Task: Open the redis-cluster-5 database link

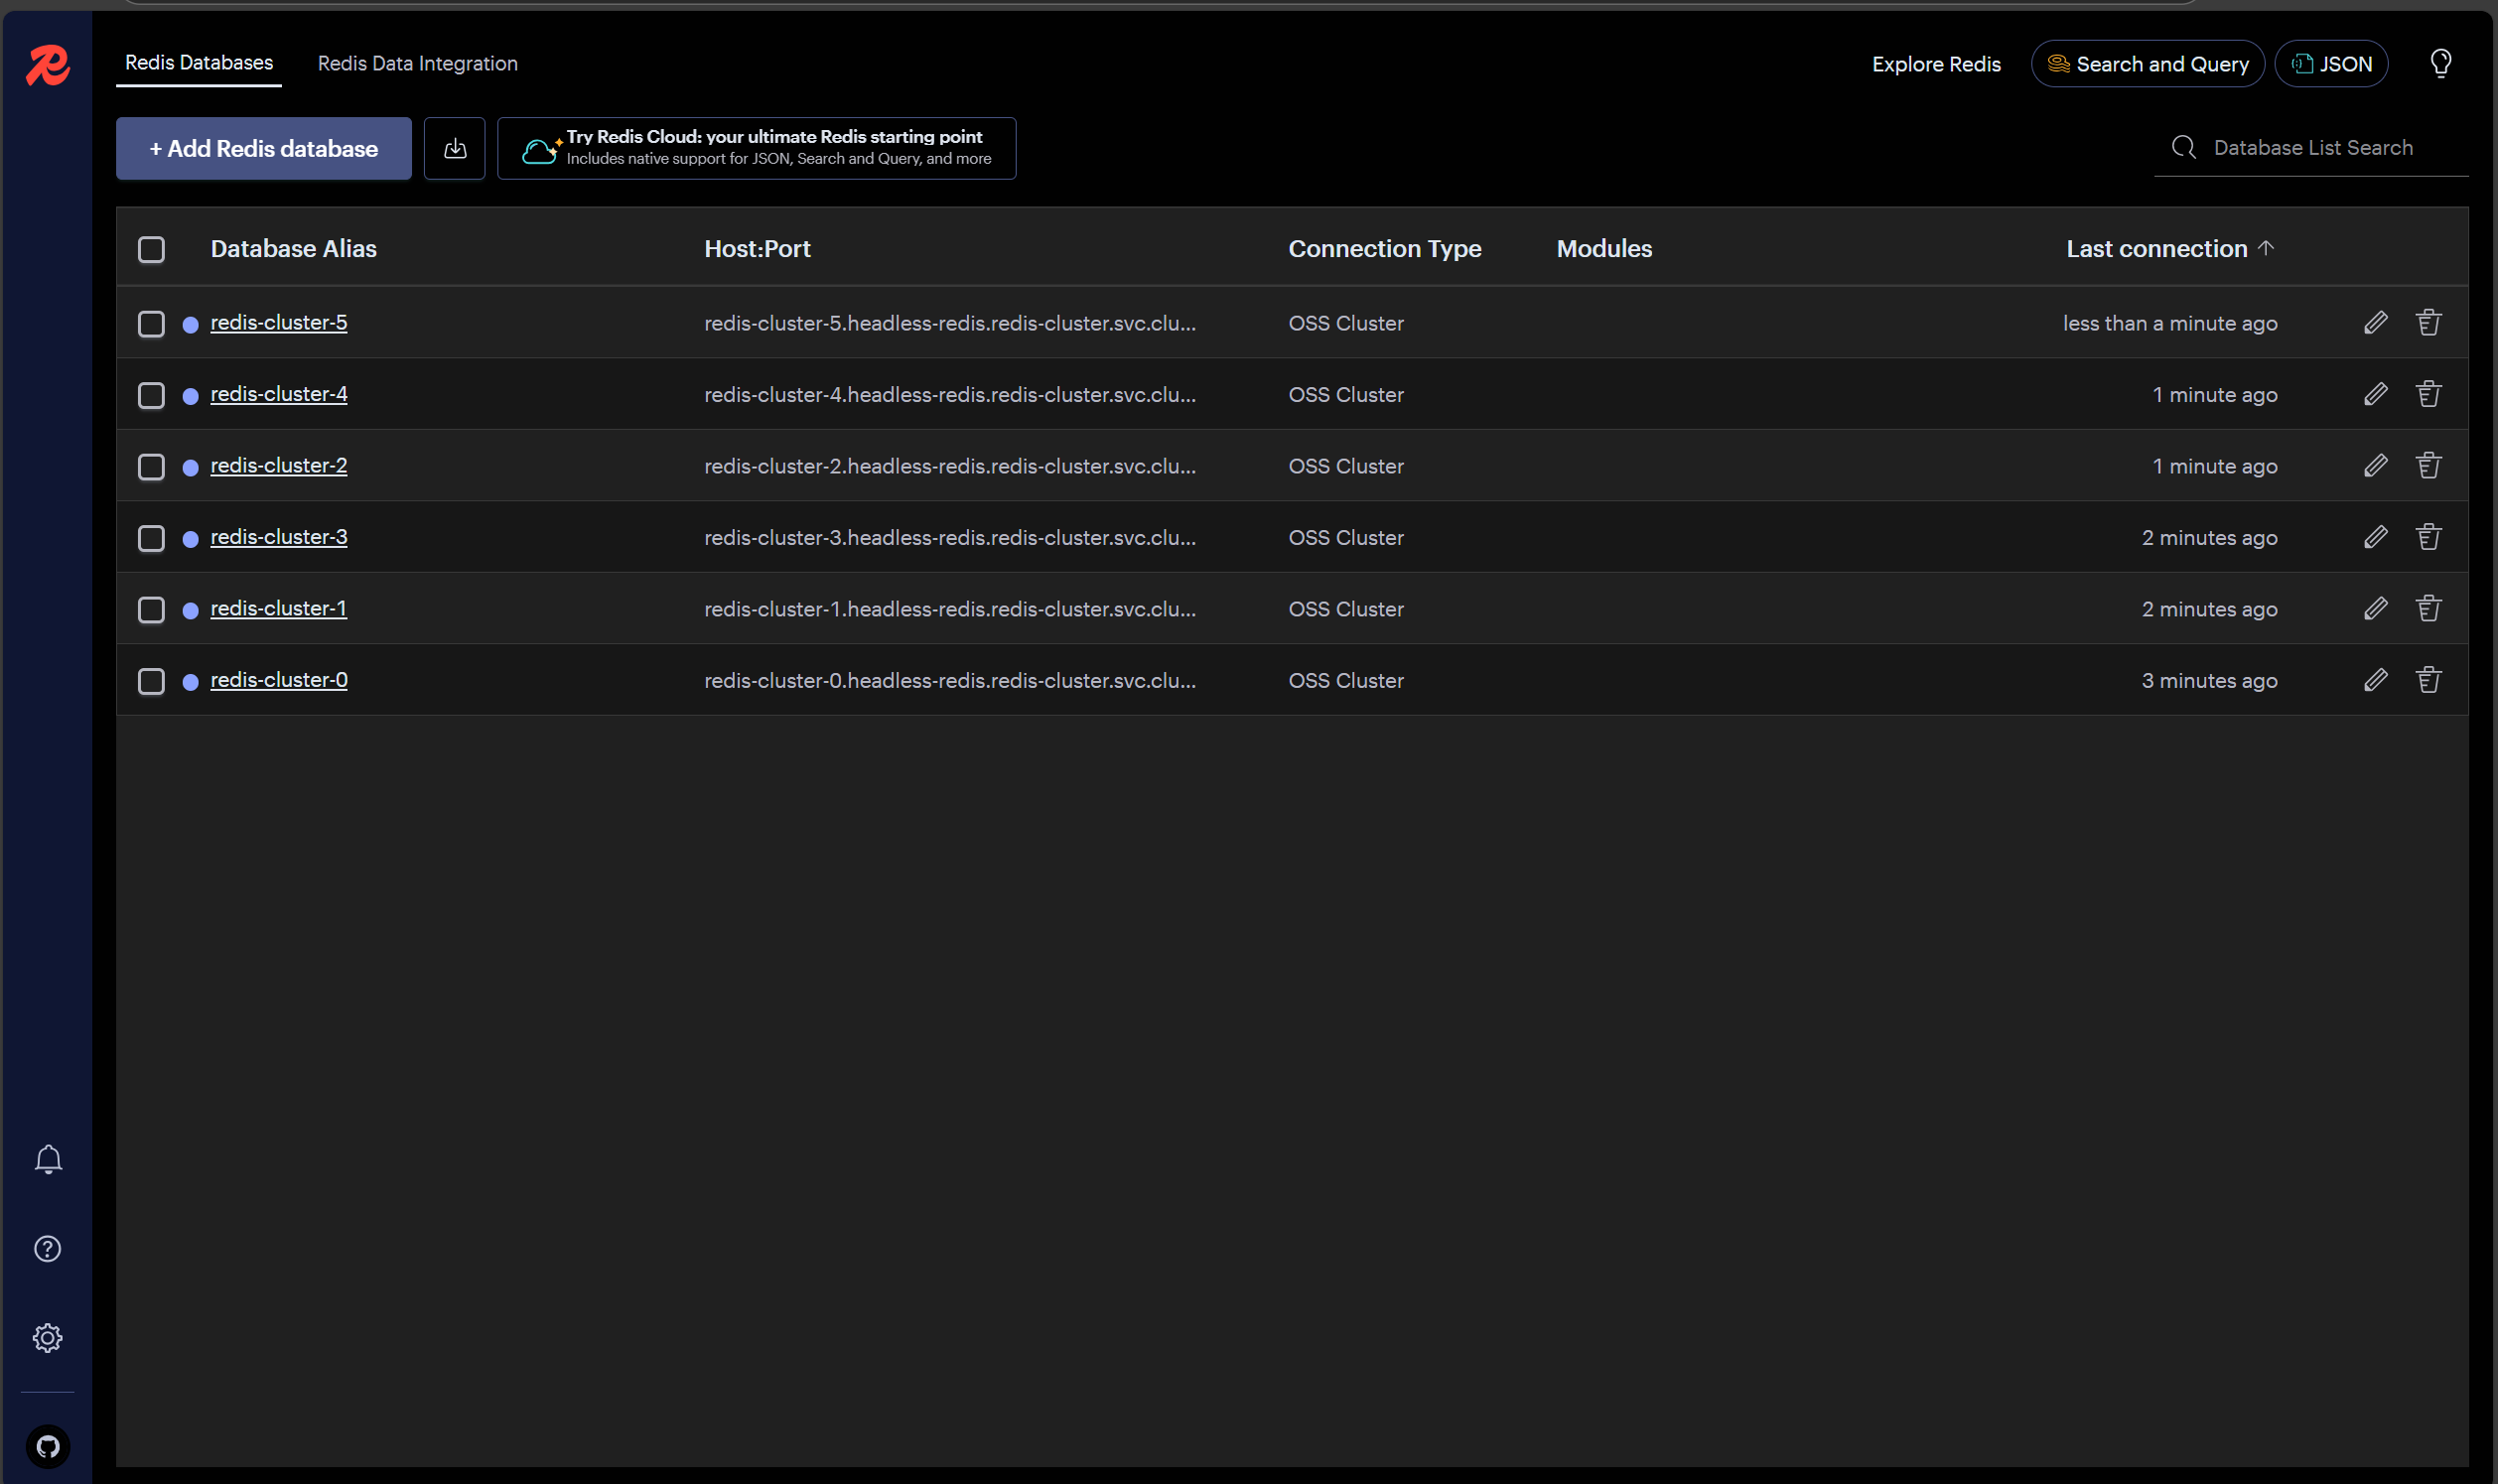Action: (279, 322)
